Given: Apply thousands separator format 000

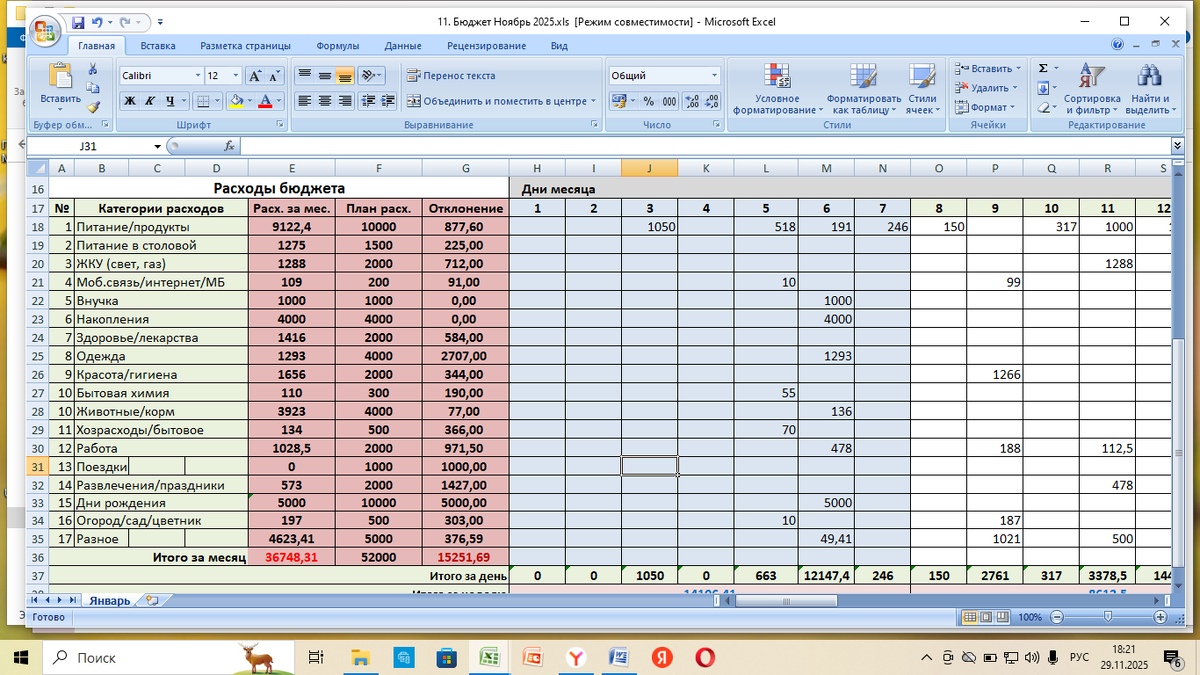Looking at the screenshot, I should [x=668, y=101].
